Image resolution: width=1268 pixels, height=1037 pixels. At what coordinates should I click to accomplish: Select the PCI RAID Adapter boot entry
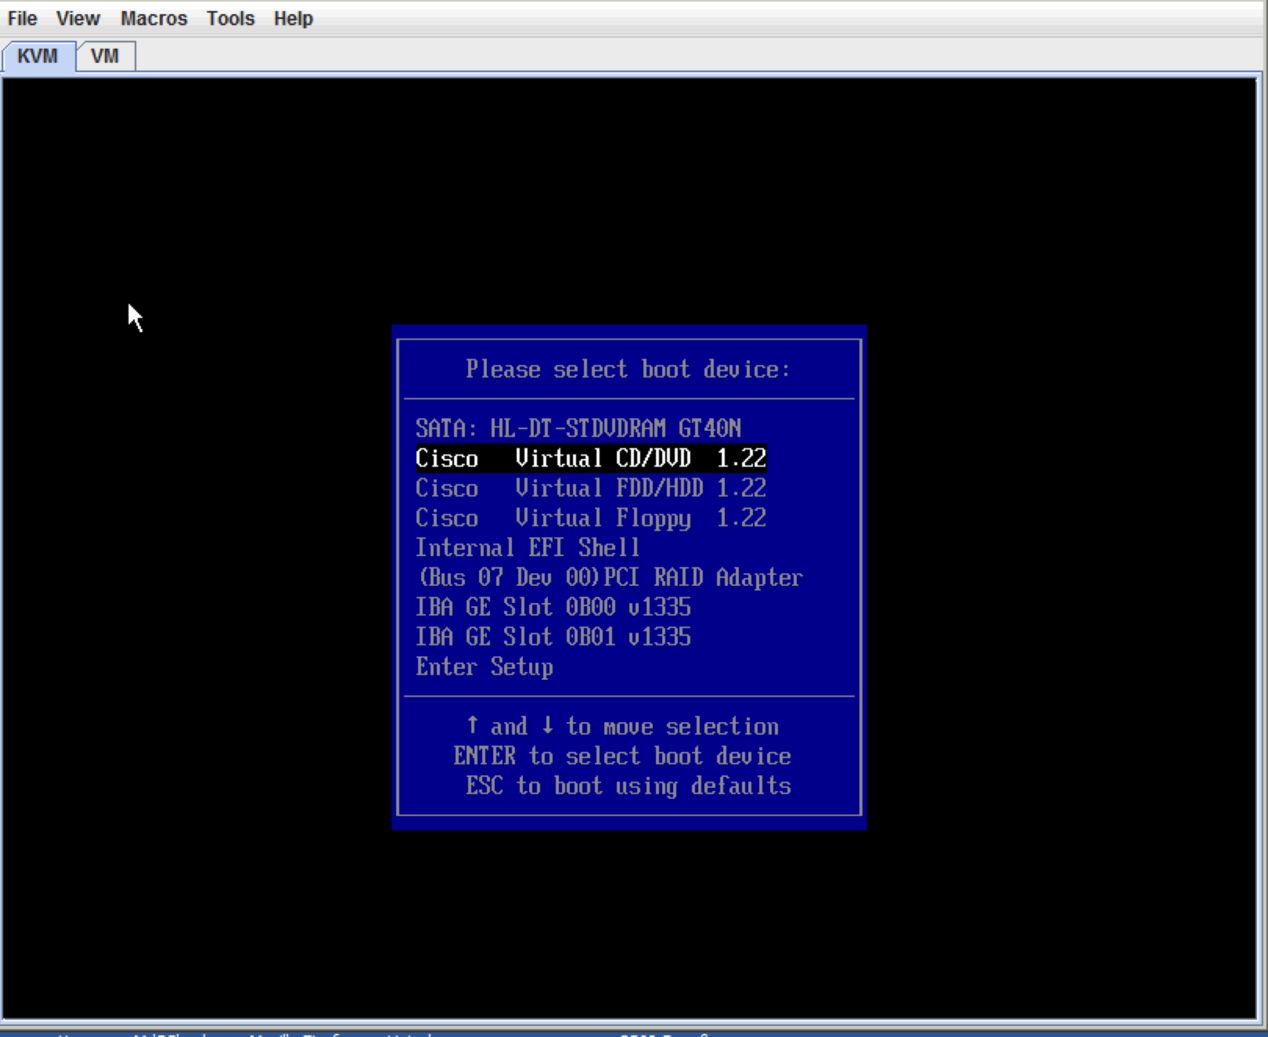coord(610,578)
